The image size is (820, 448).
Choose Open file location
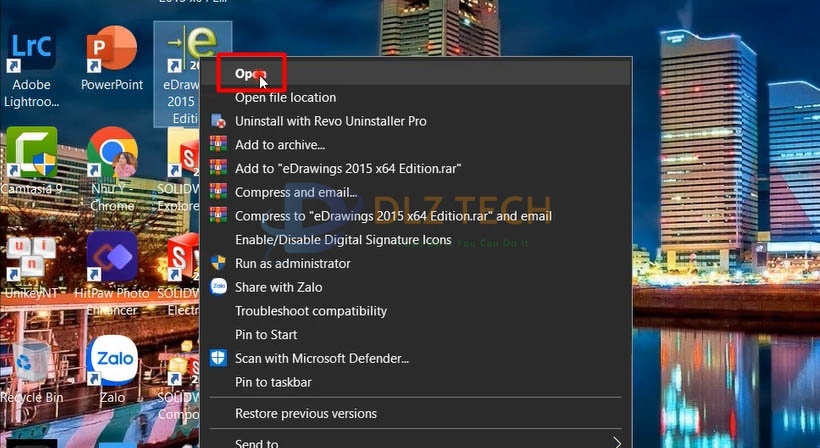point(285,97)
